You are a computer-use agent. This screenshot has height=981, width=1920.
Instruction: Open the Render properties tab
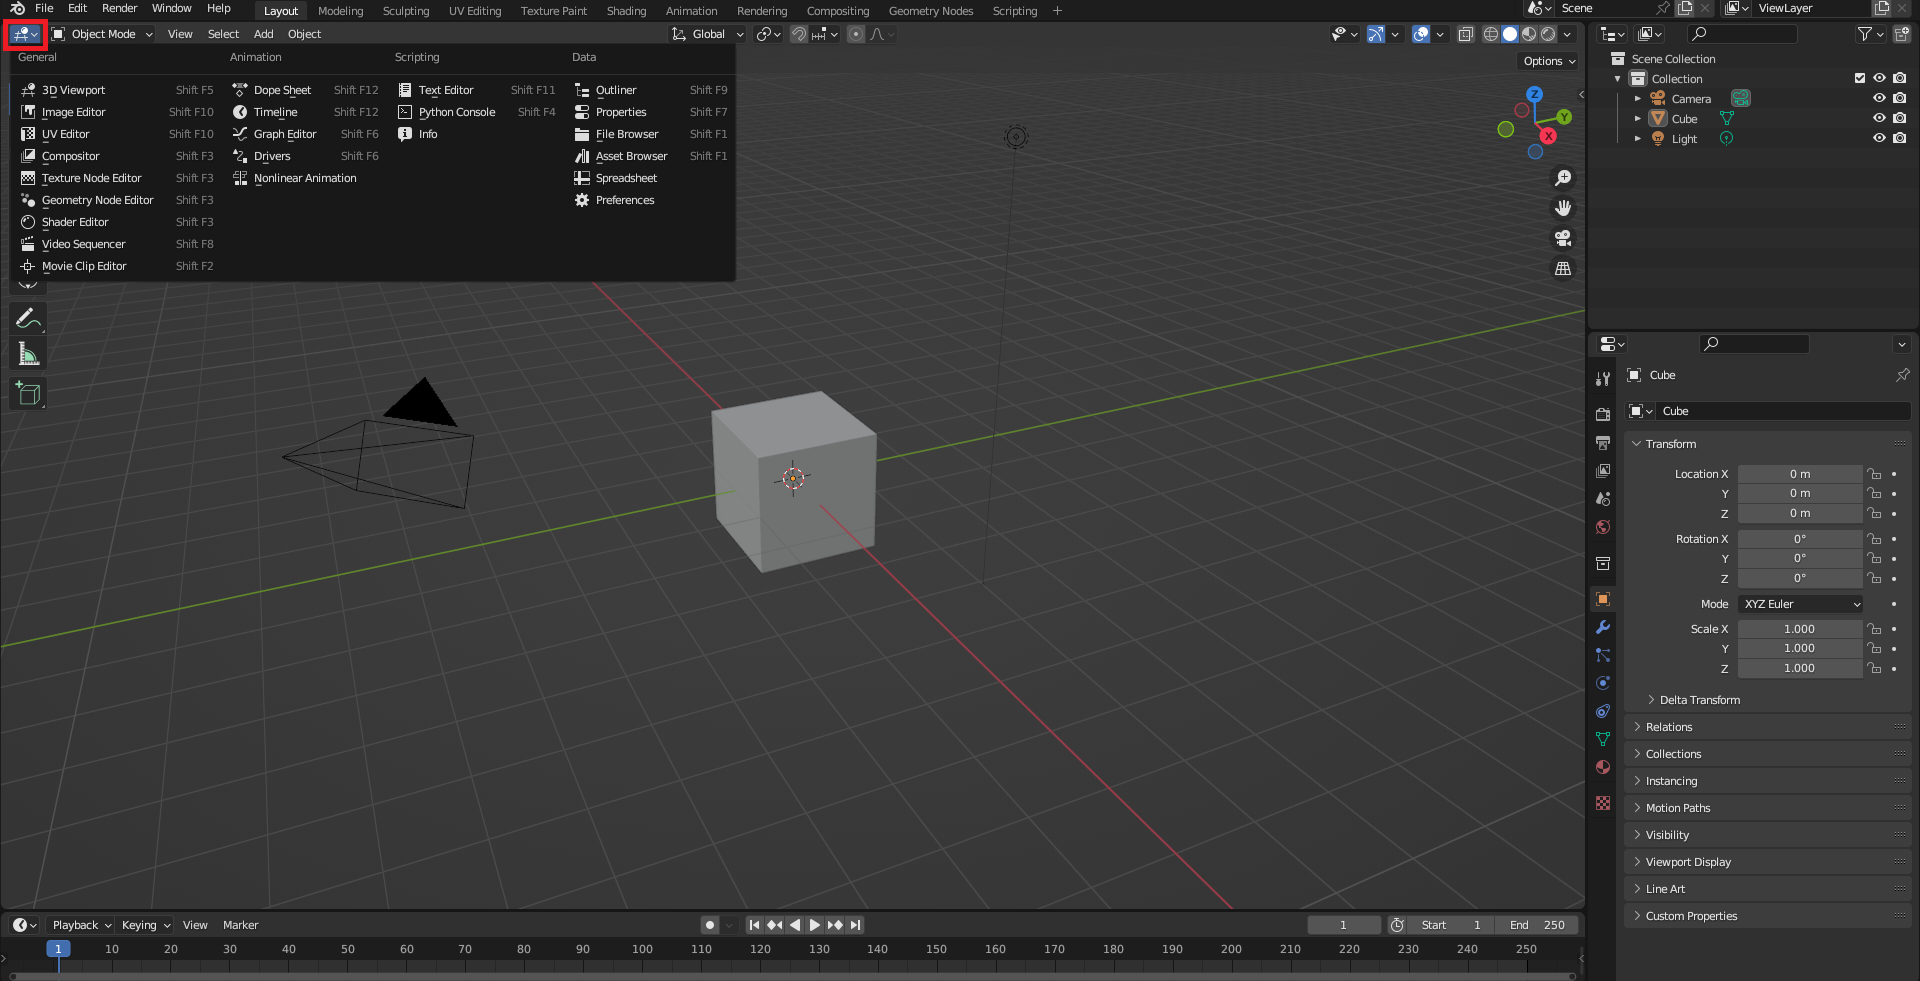point(1603,414)
